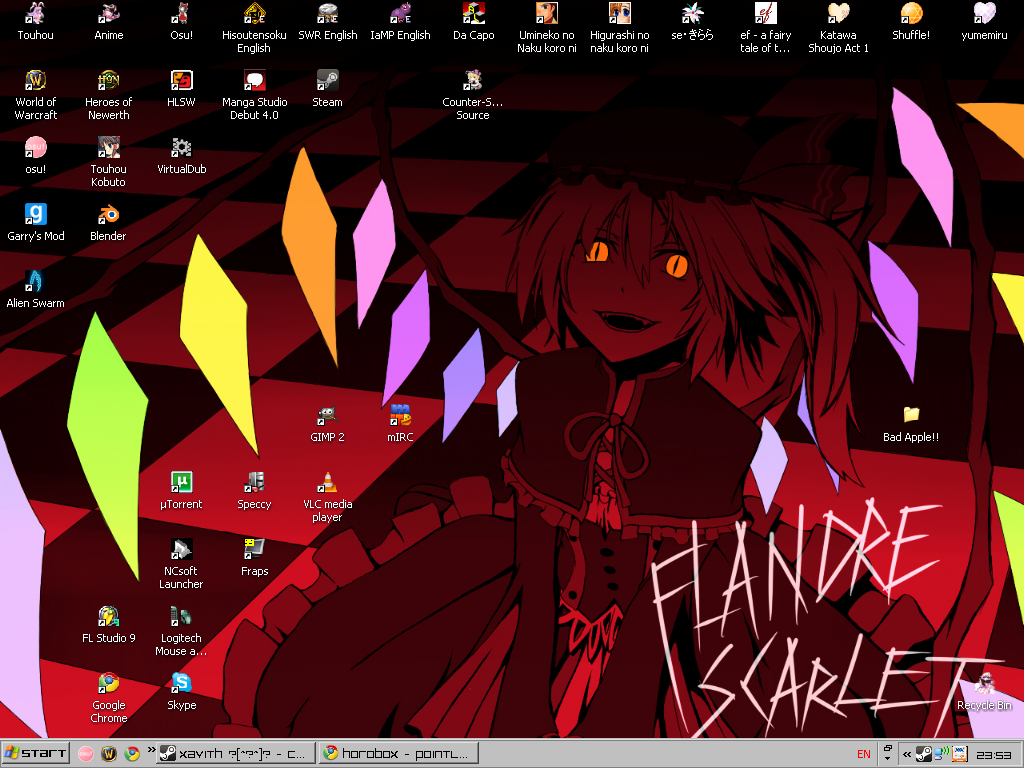The image size is (1024, 768).
Task: Select the Fraps desktop icon
Action: 254,550
